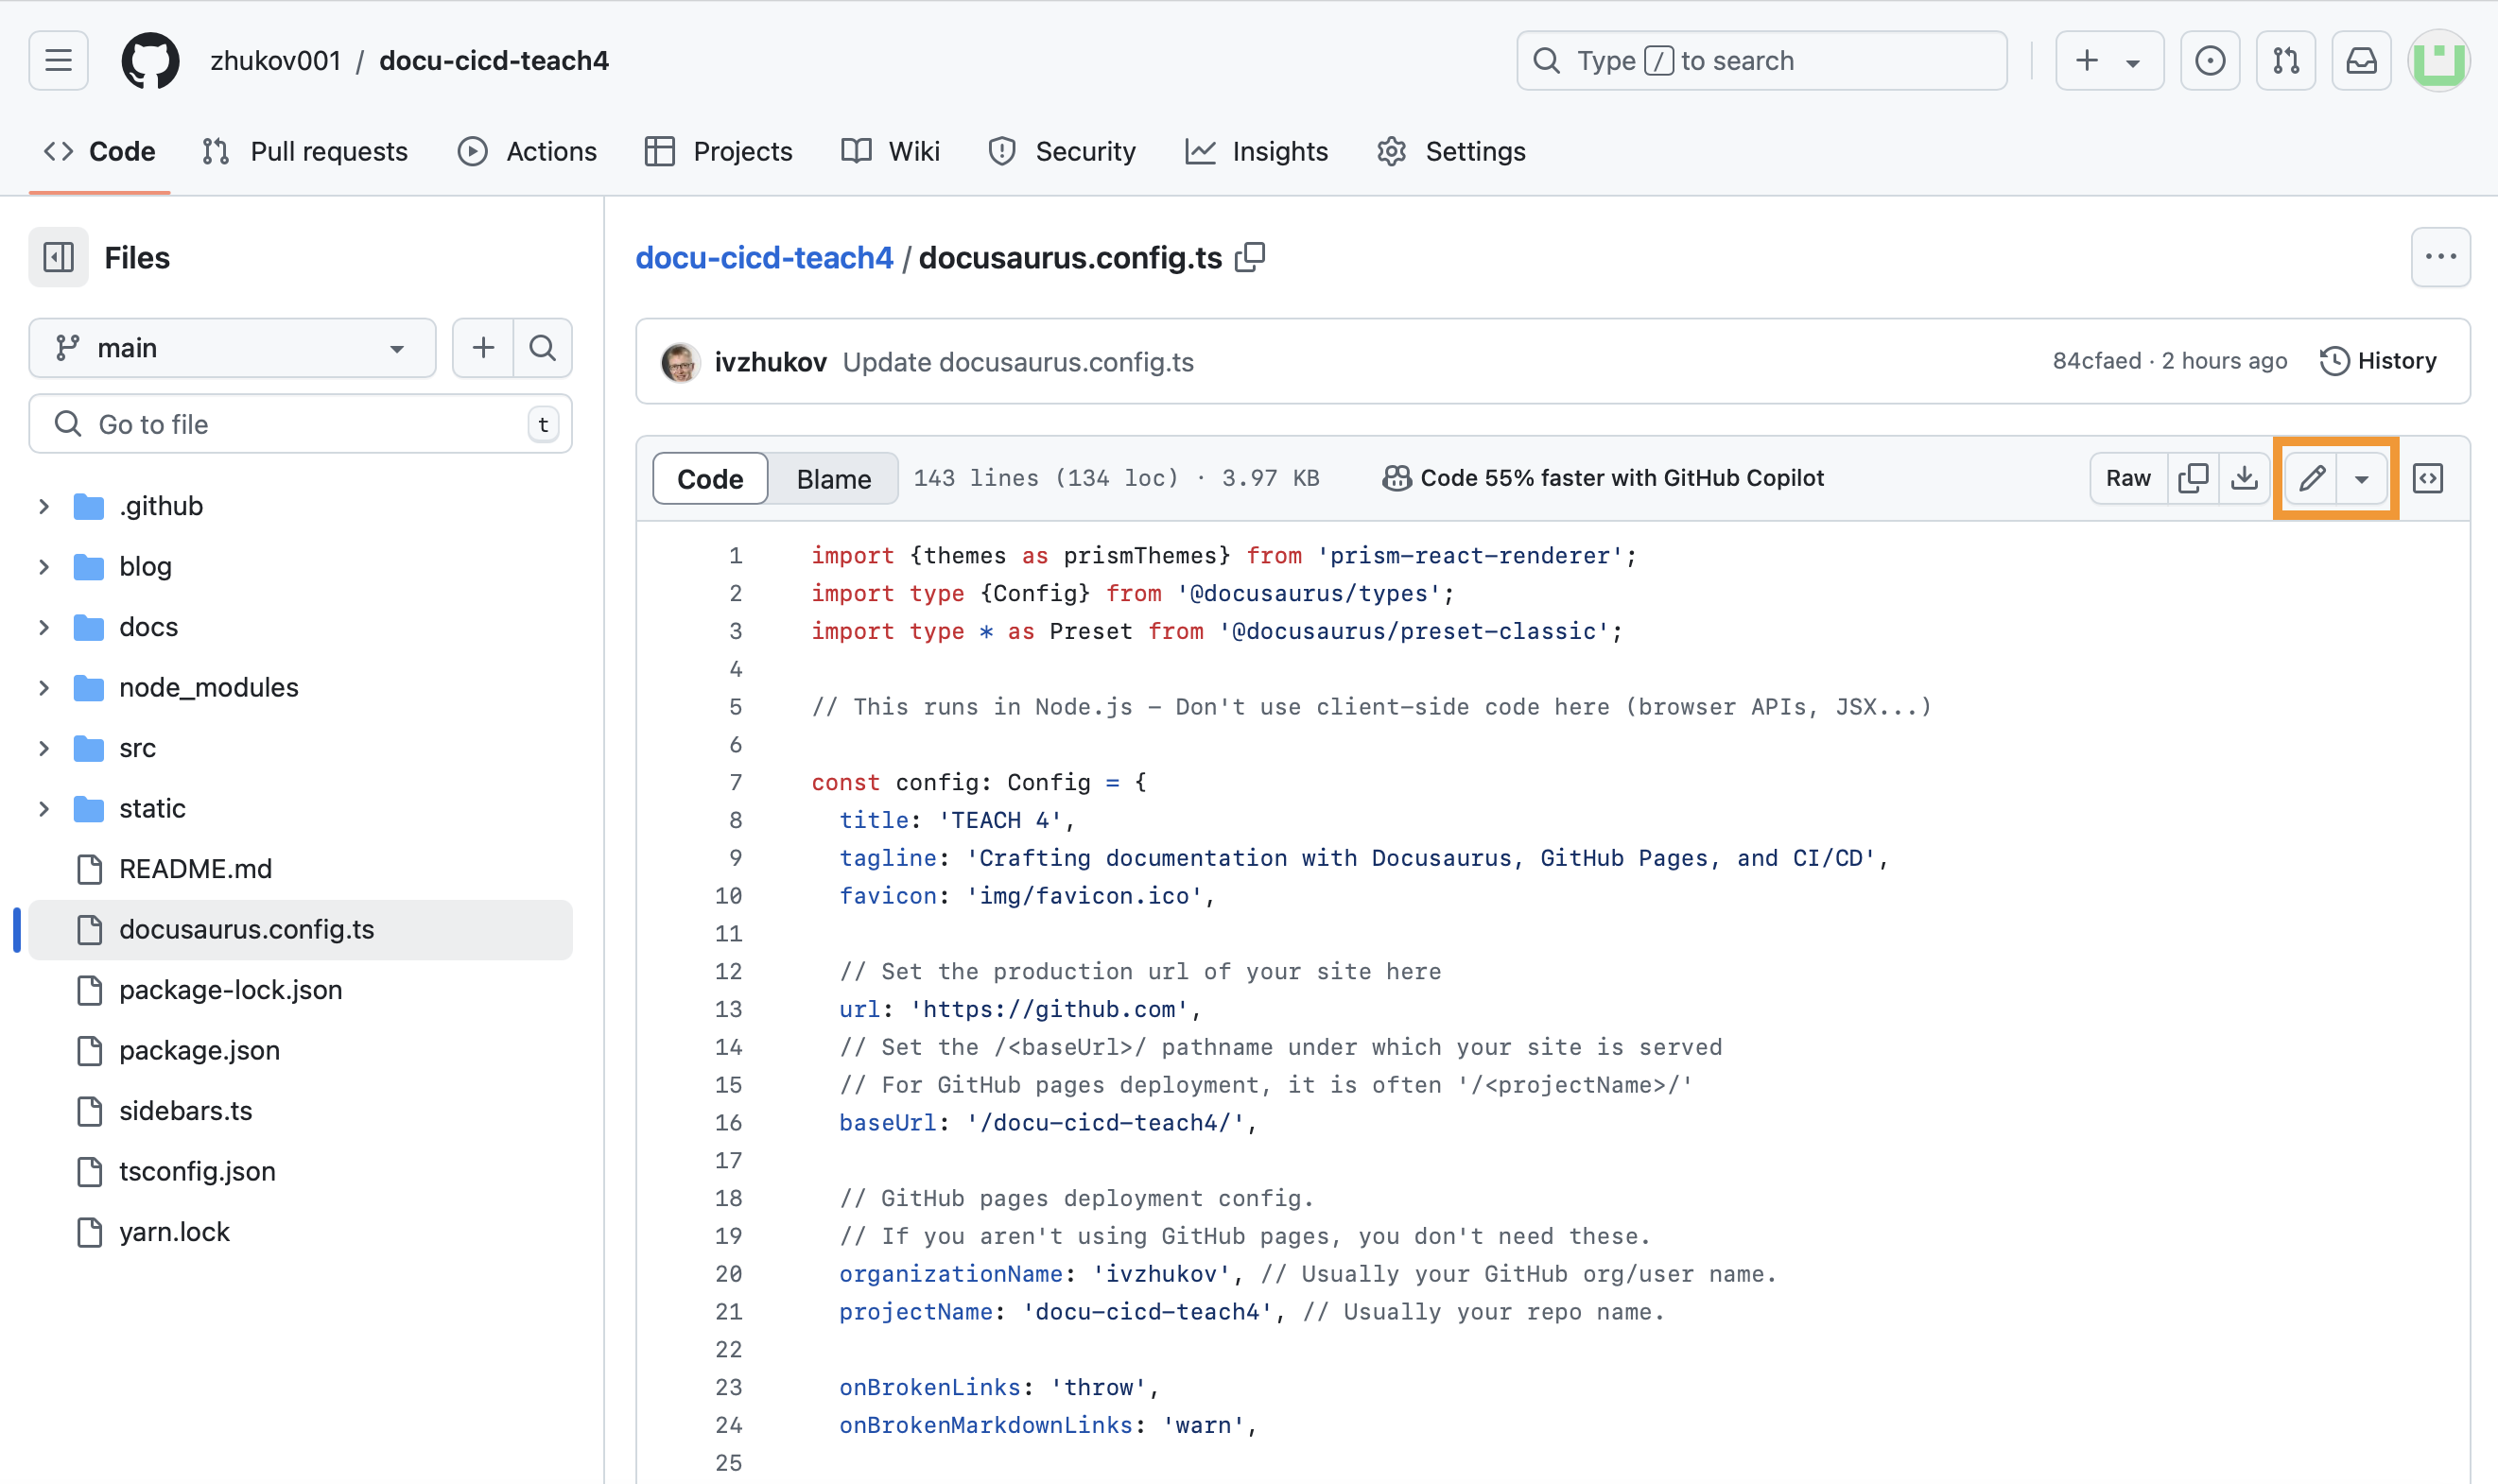Copy raw file contents icon
This screenshot has height=1484, width=2498.
(x=2193, y=478)
